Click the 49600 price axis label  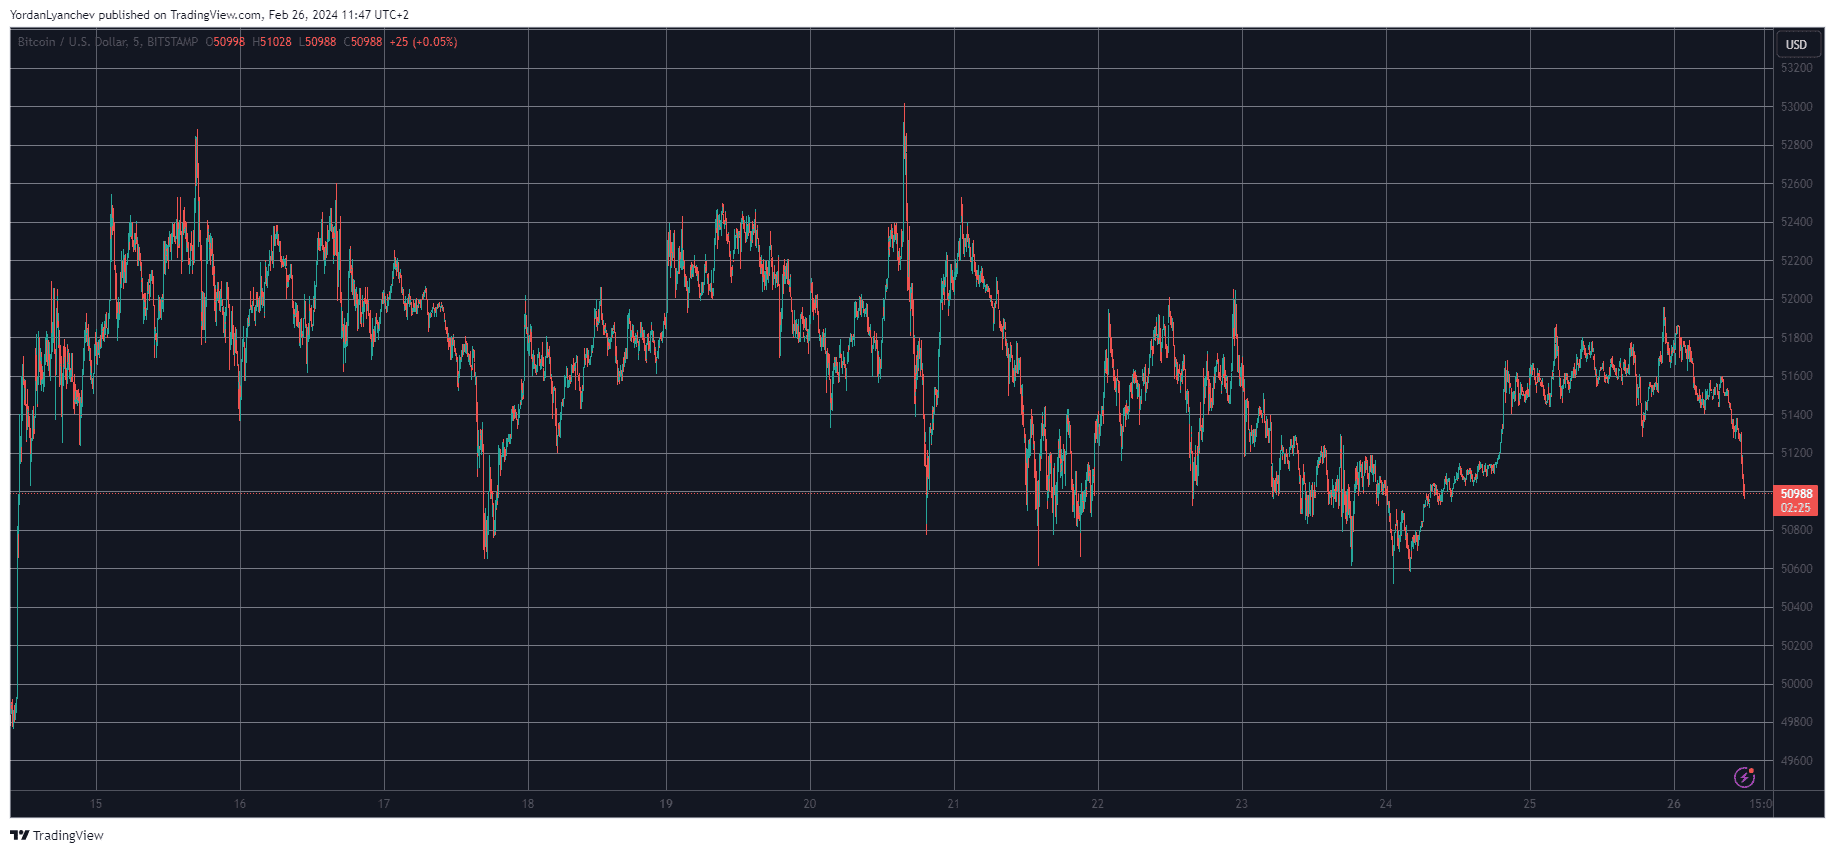pos(1796,761)
